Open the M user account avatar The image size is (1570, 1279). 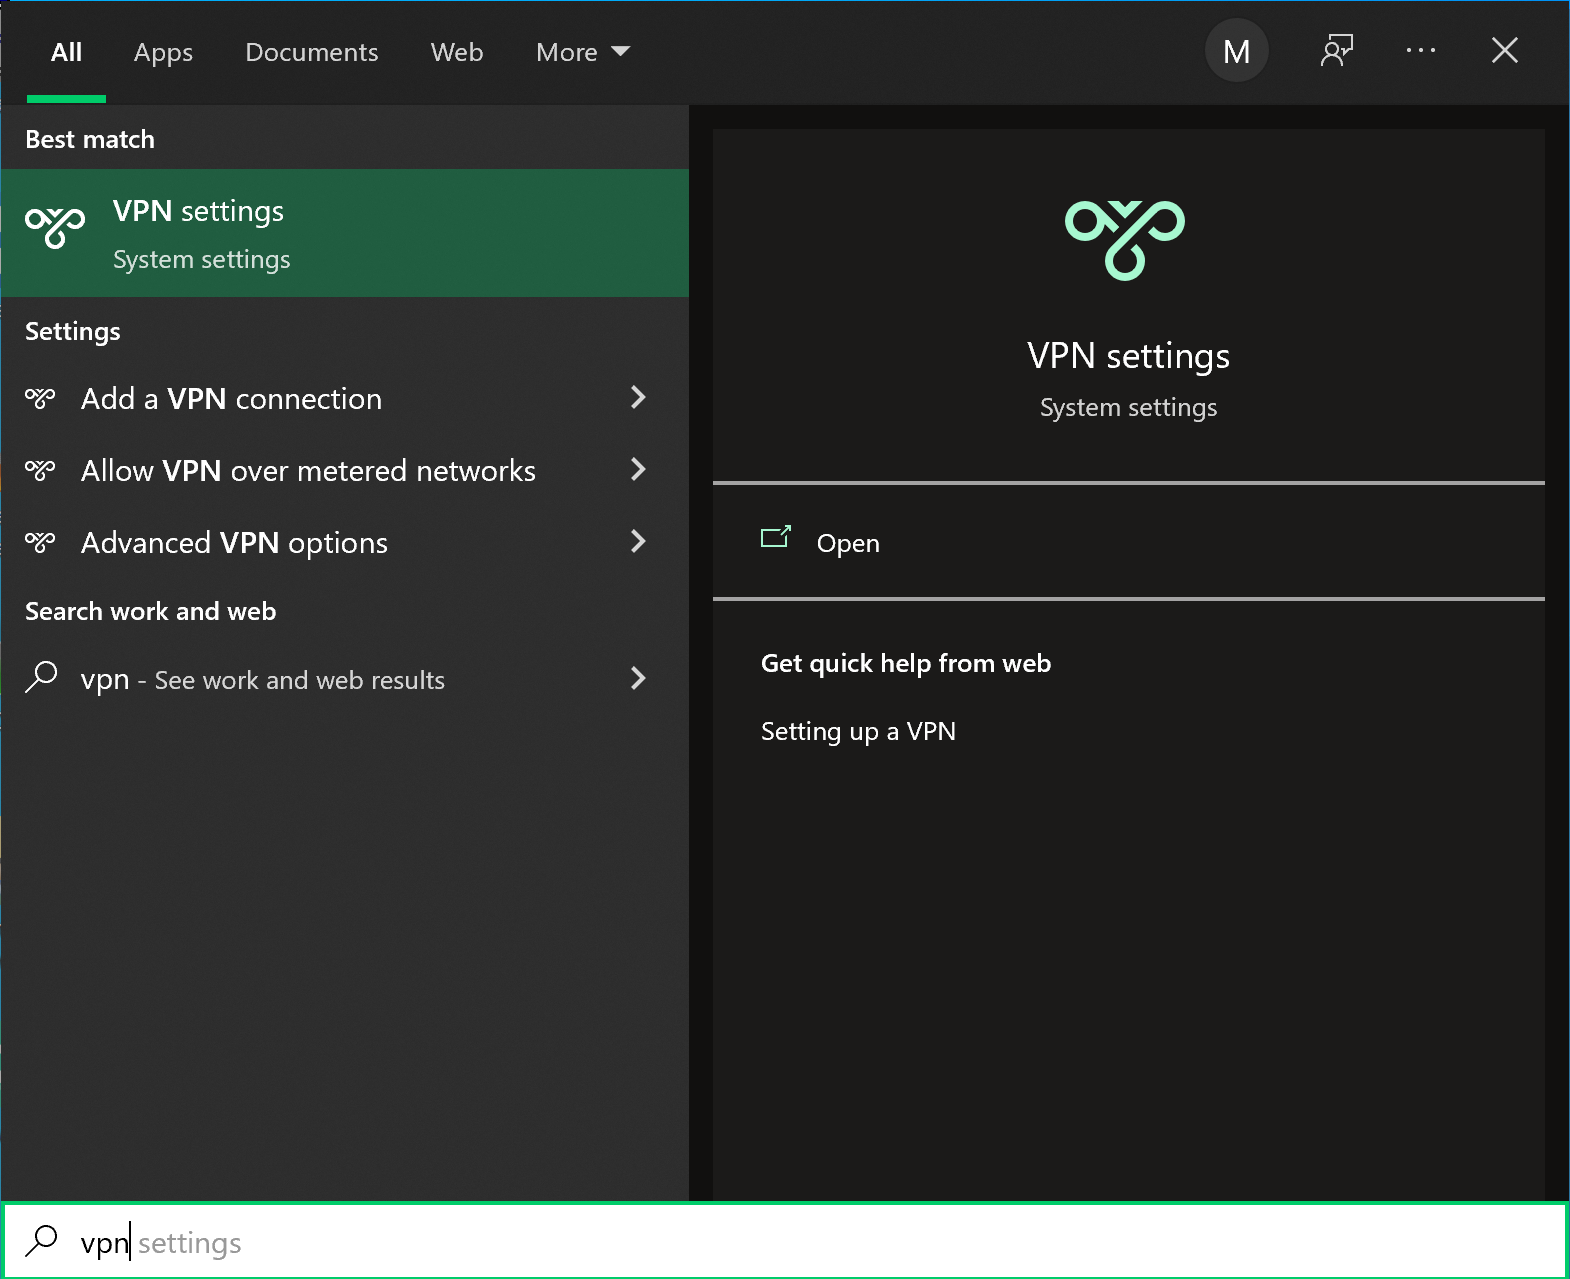1236,51
